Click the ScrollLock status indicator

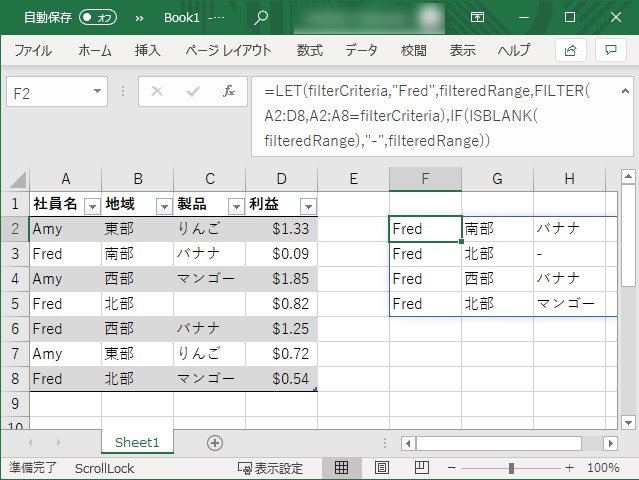tap(104, 469)
